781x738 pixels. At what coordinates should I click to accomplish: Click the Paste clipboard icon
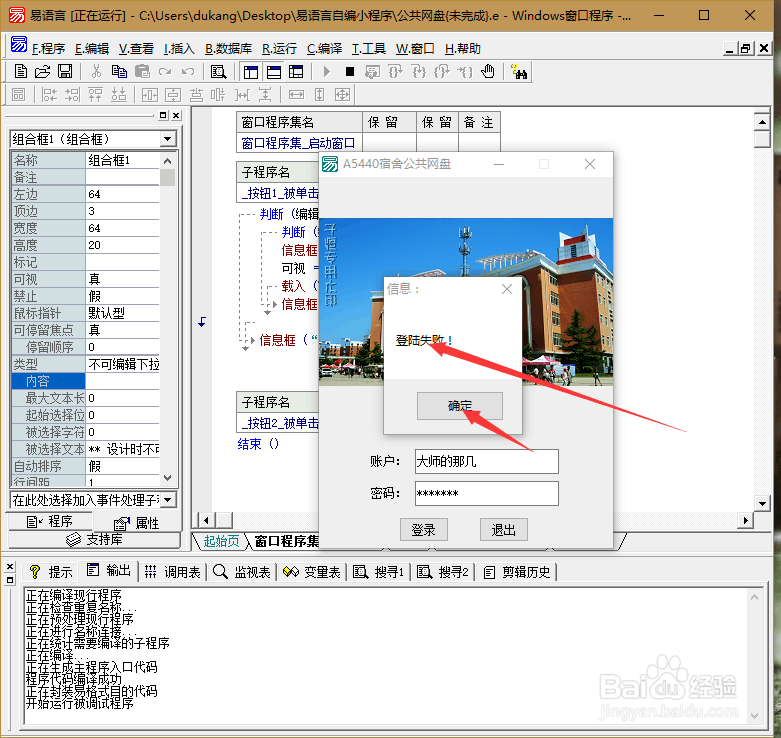point(142,72)
